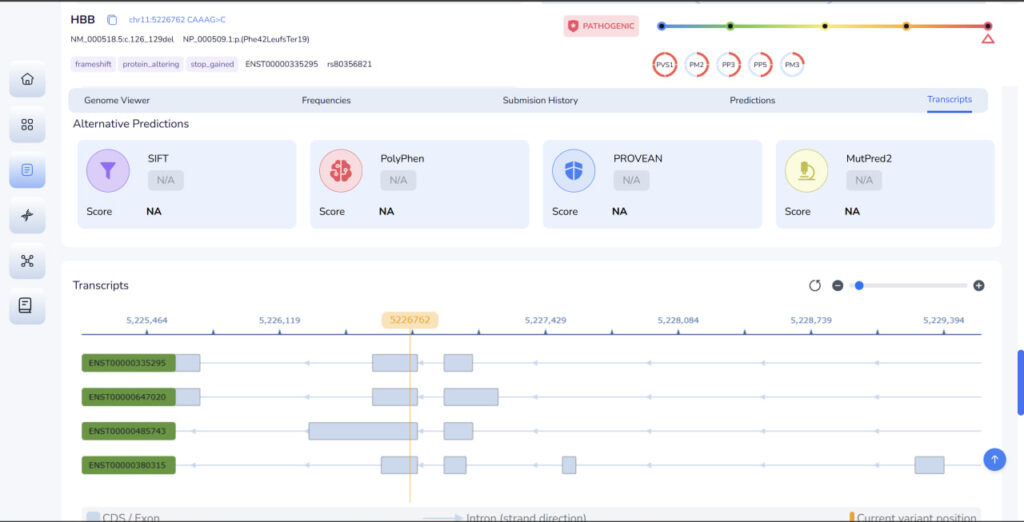Click the frameshift tag
This screenshot has width=1024, height=522.
coord(93,64)
